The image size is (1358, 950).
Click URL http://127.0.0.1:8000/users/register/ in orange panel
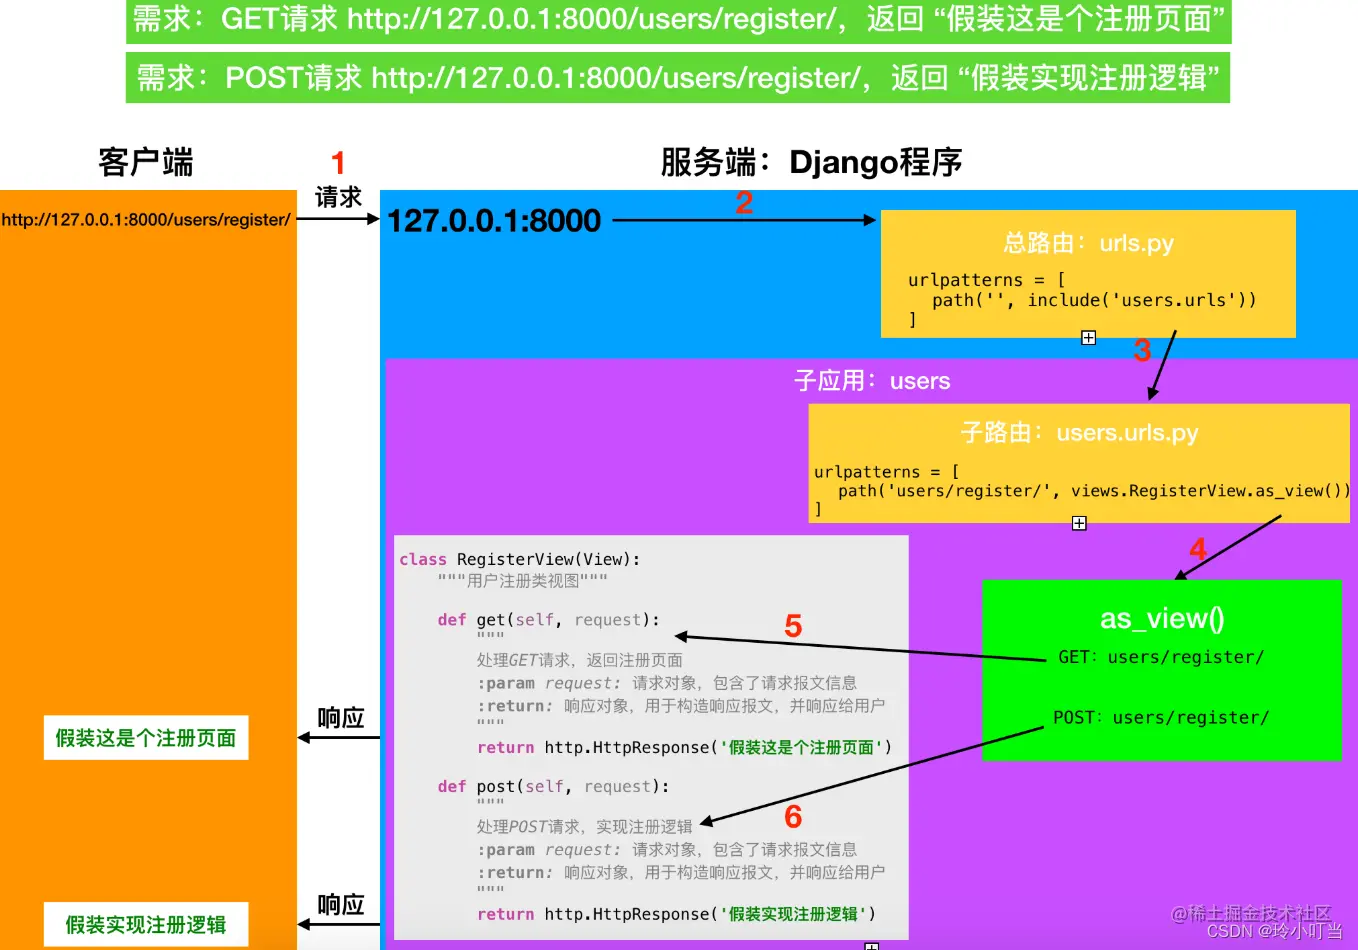(145, 220)
